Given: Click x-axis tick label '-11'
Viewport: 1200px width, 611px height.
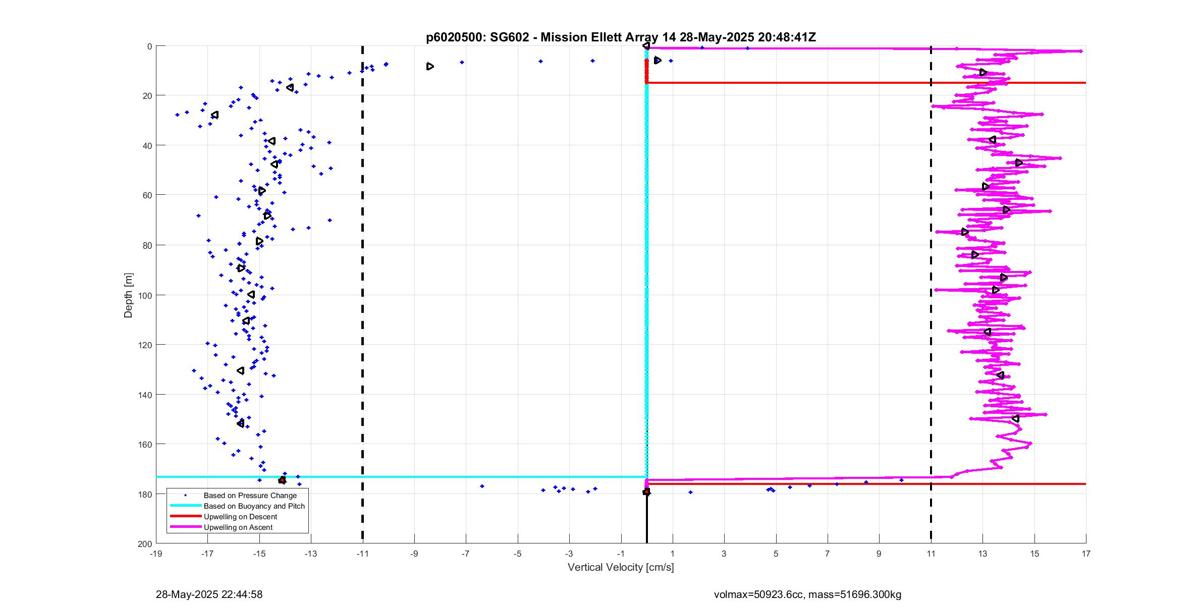Looking at the screenshot, I should 362,553.
